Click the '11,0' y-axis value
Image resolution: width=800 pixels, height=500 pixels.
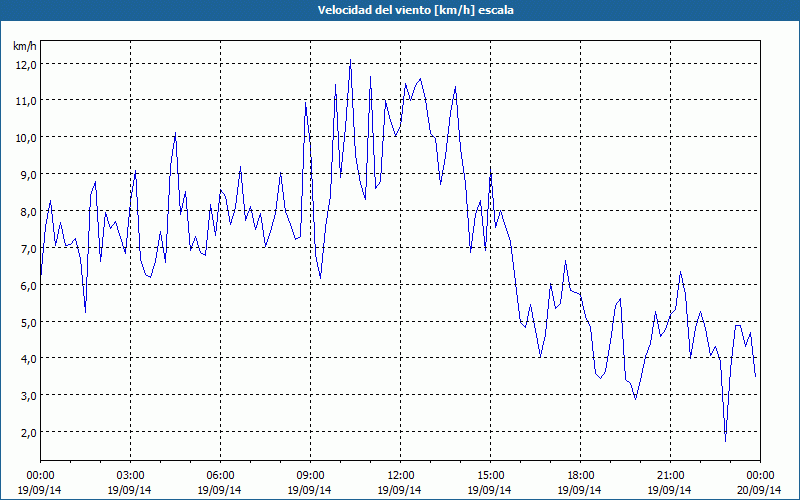[x=27, y=101]
